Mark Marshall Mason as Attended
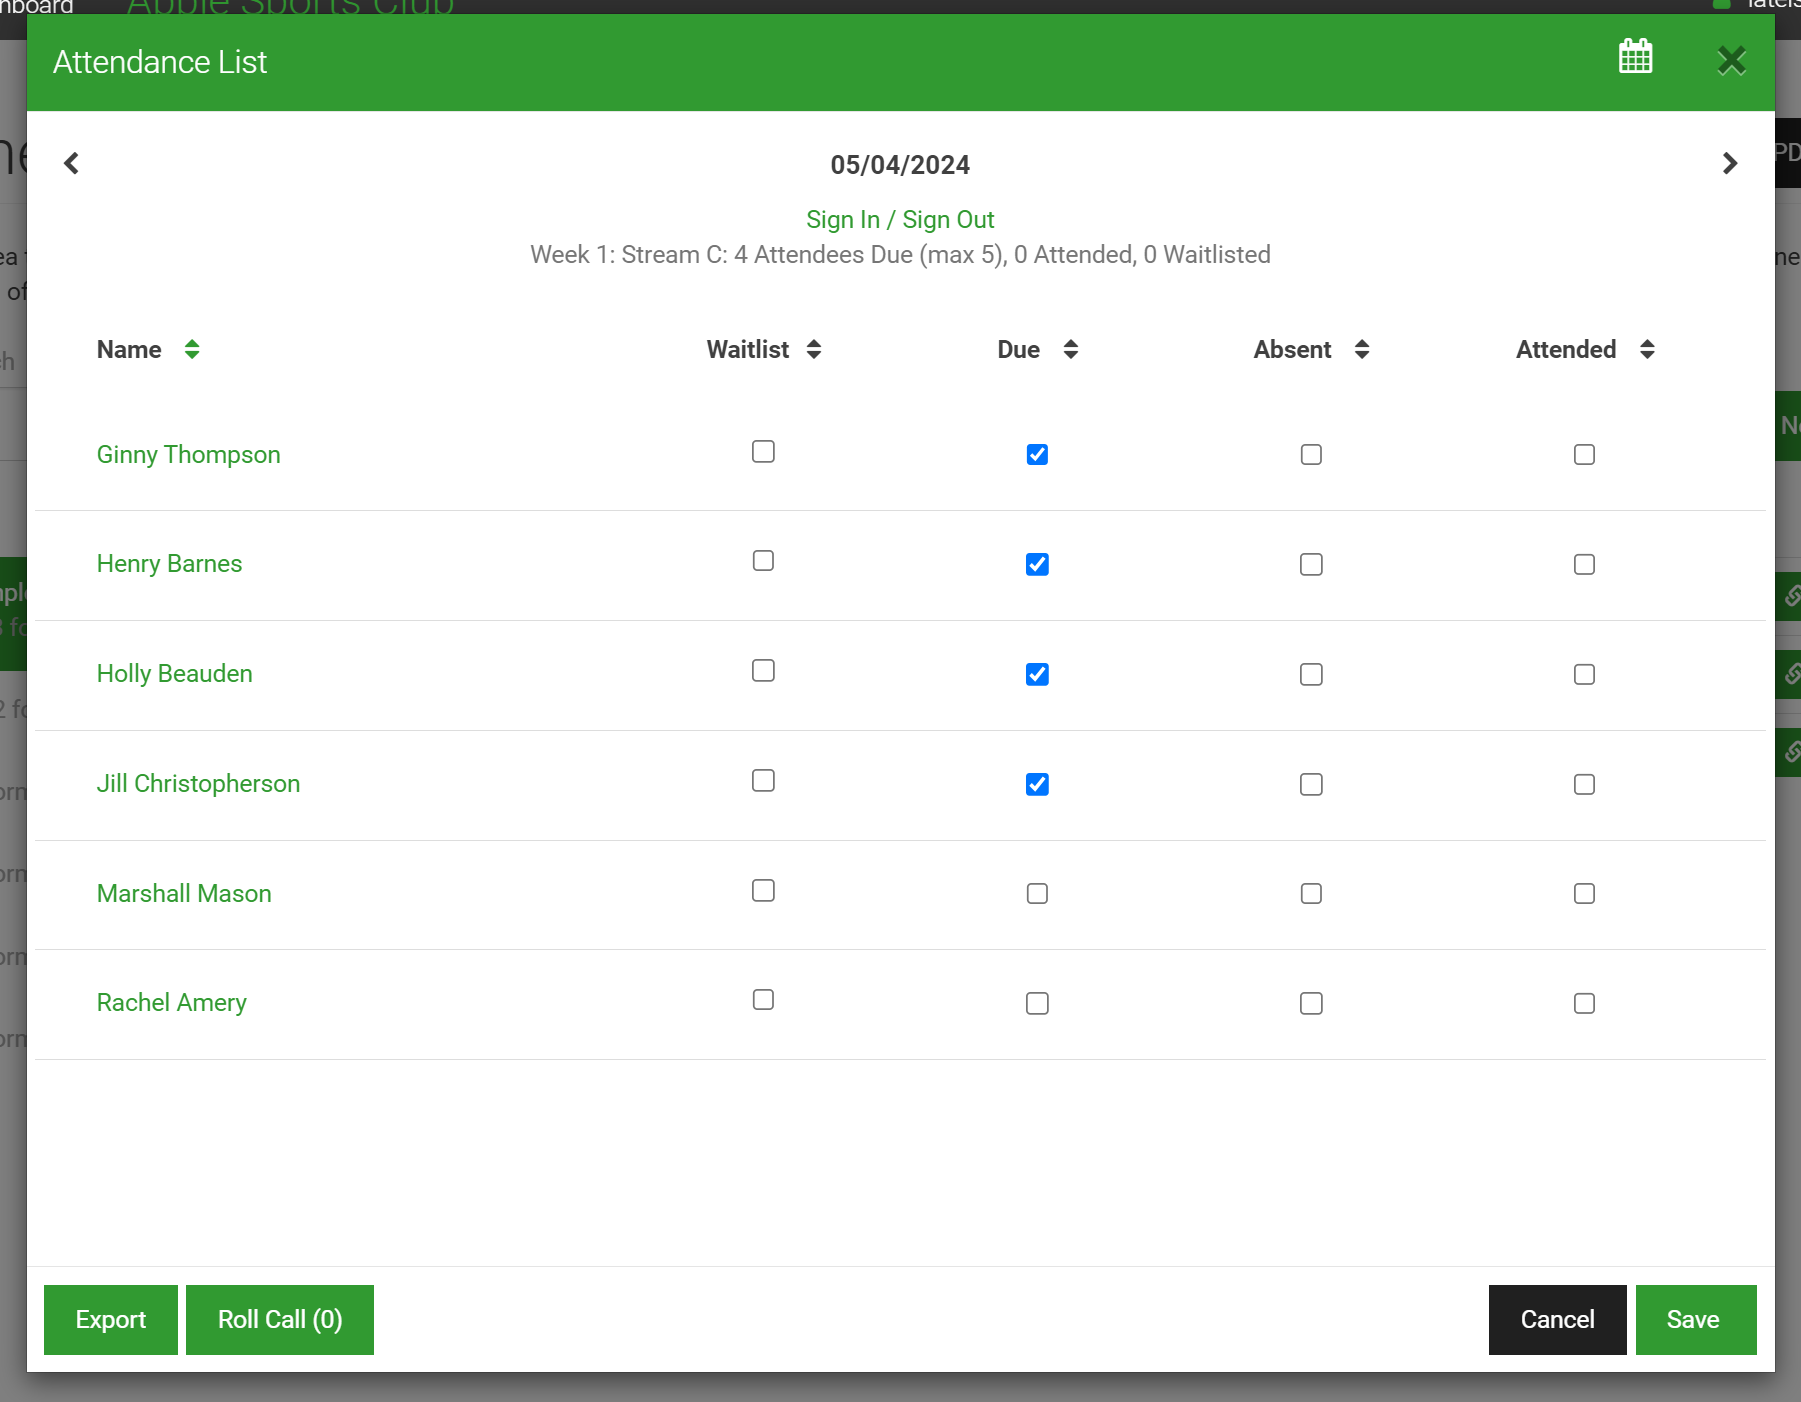This screenshot has height=1402, width=1801. [1584, 894]
